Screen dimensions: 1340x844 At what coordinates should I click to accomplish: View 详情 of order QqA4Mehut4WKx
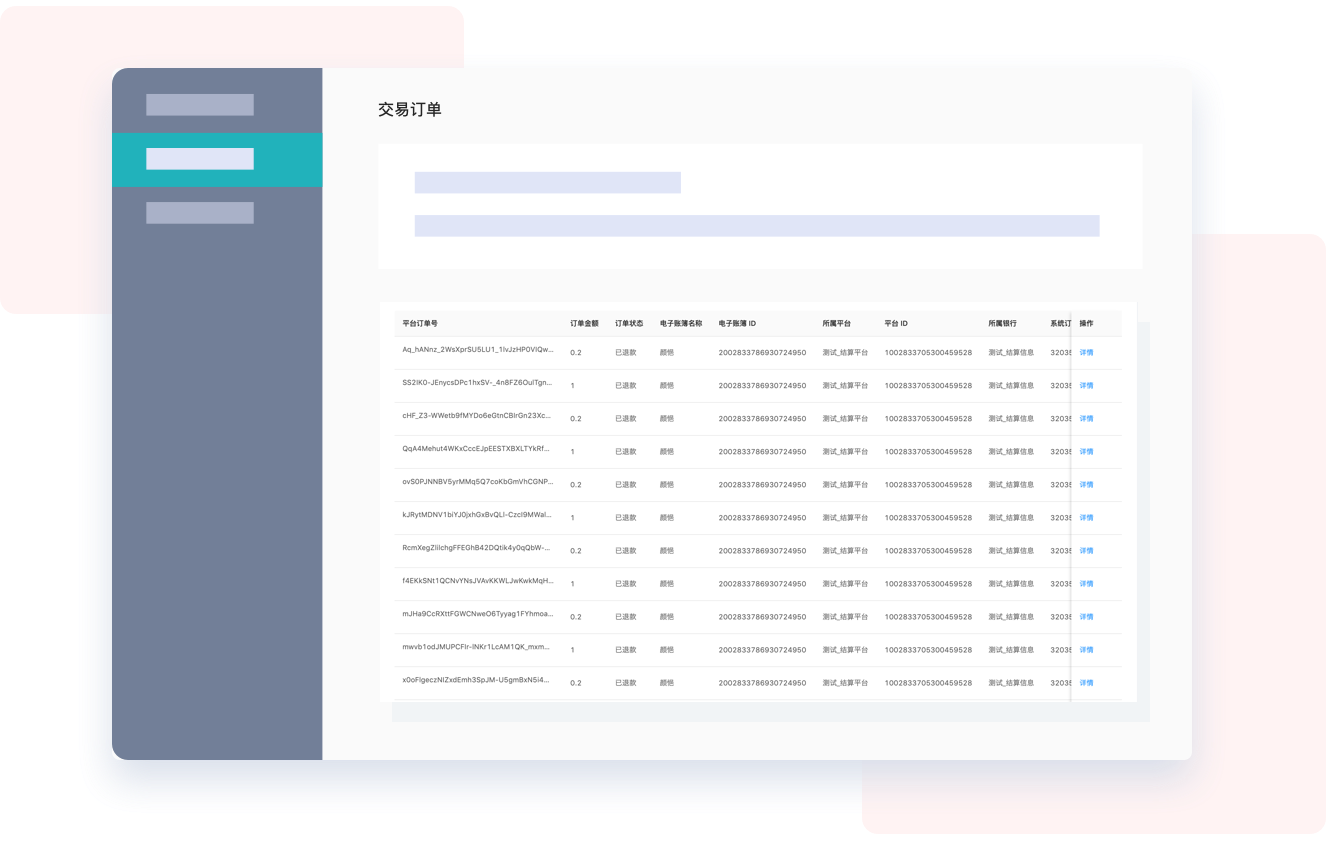(x=1086, y=451)
